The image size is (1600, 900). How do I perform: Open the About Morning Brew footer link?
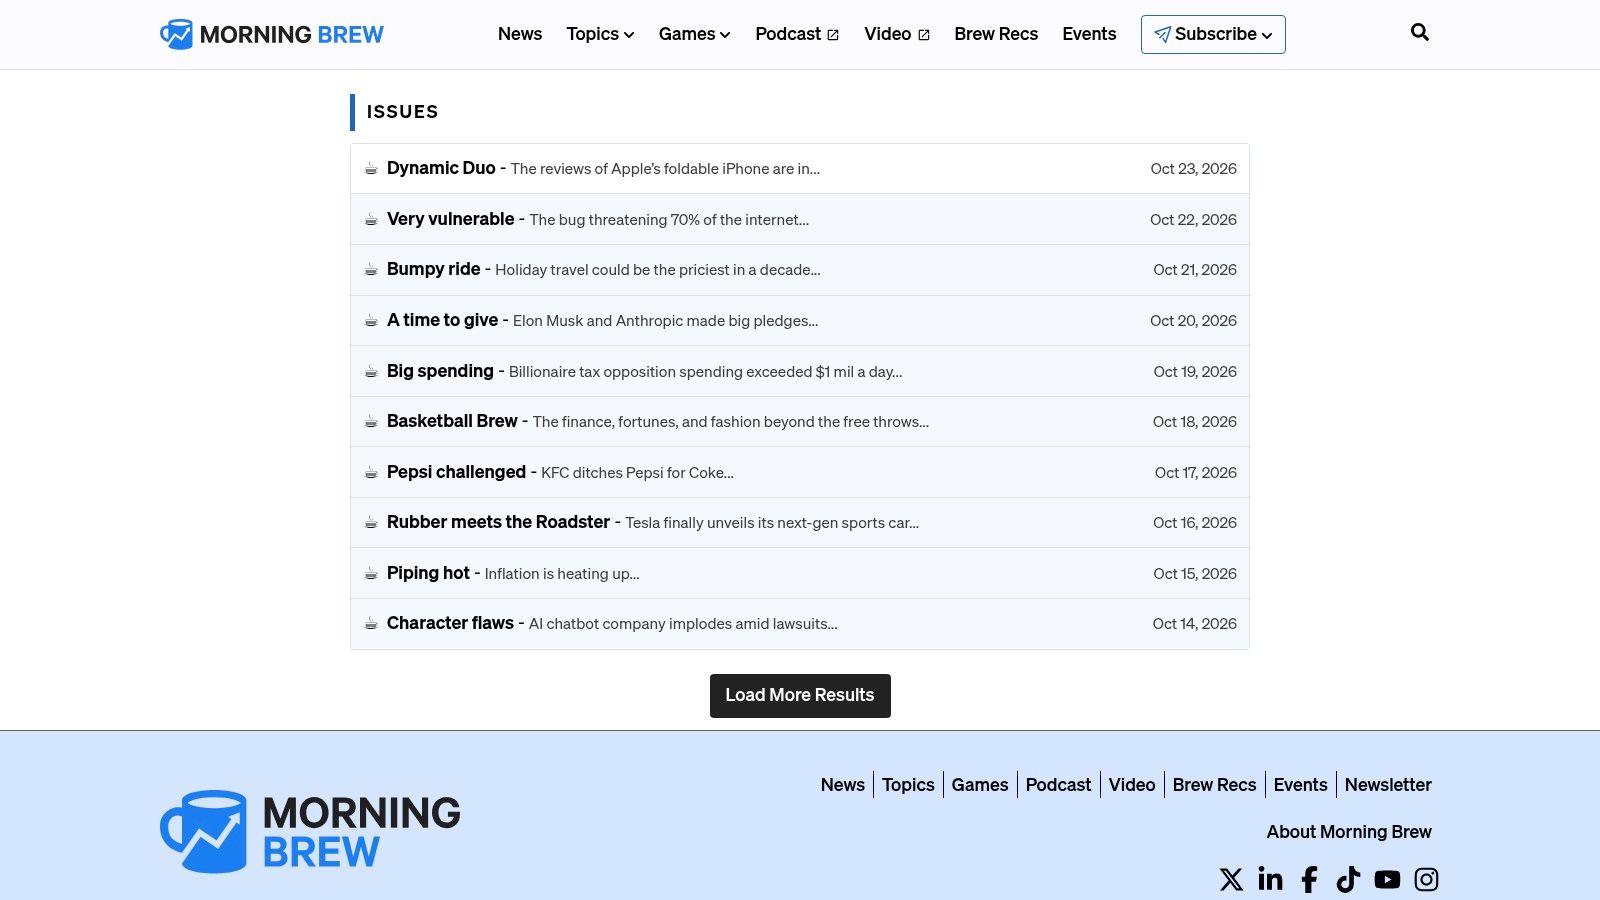click(x=1349, y=832)
